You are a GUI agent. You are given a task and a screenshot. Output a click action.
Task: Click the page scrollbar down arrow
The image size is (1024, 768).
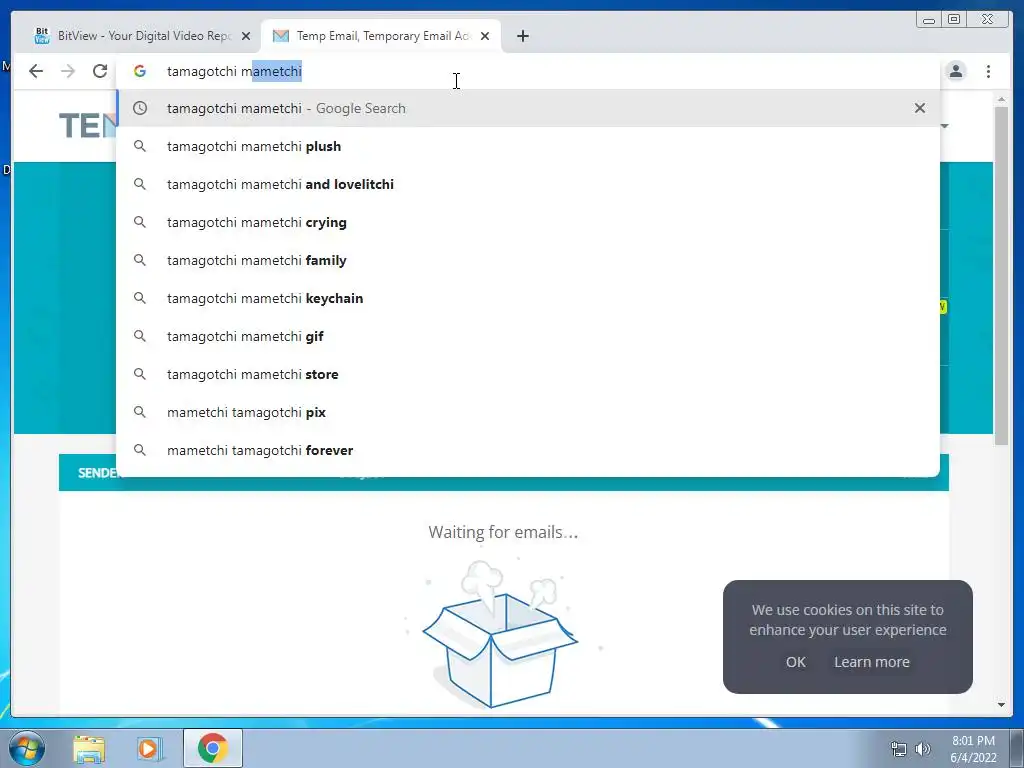[x=1001, y=705]
